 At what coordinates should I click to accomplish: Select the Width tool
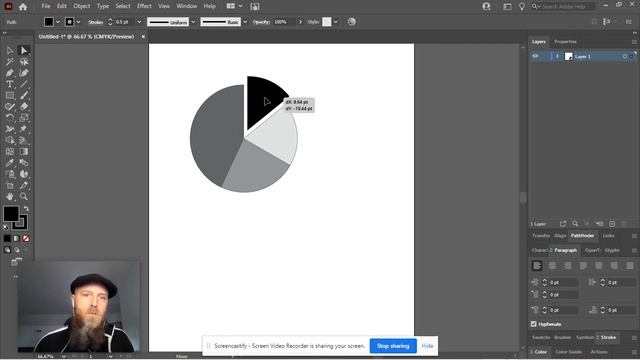click(x=10, y=129)
